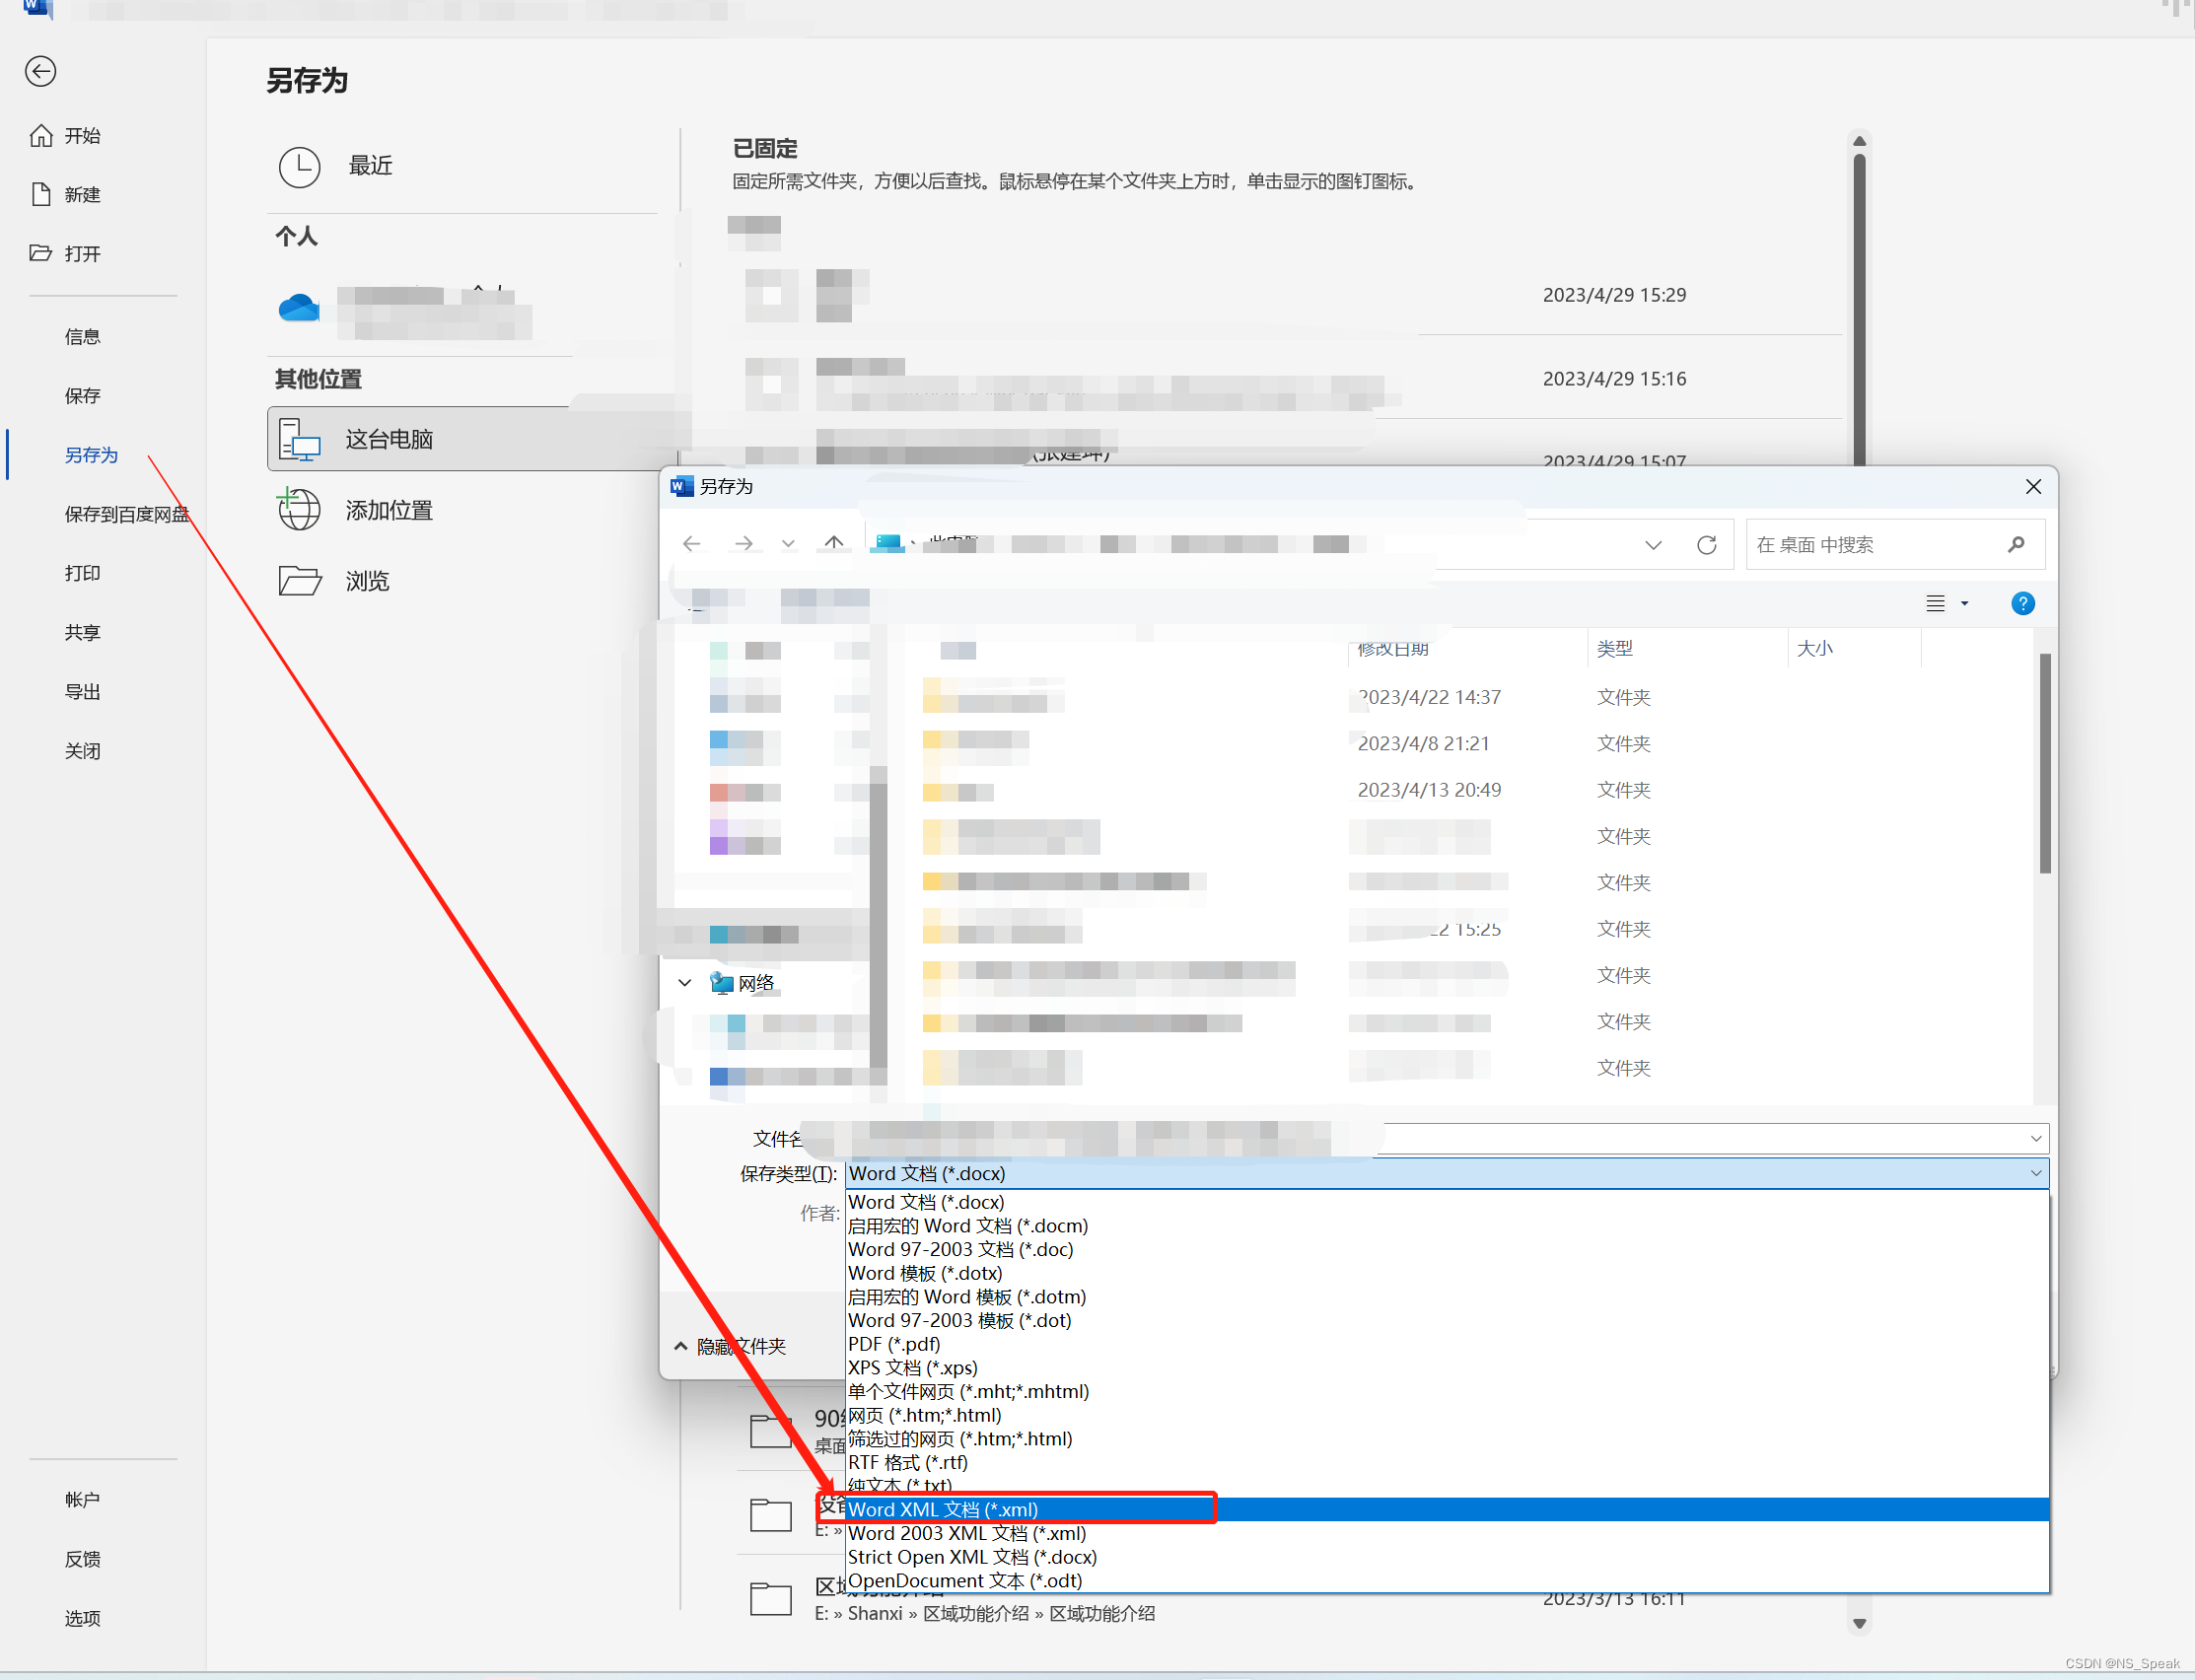Select 新建 in the left sidebar
Screen dimensions: 2195x1680
66,194
